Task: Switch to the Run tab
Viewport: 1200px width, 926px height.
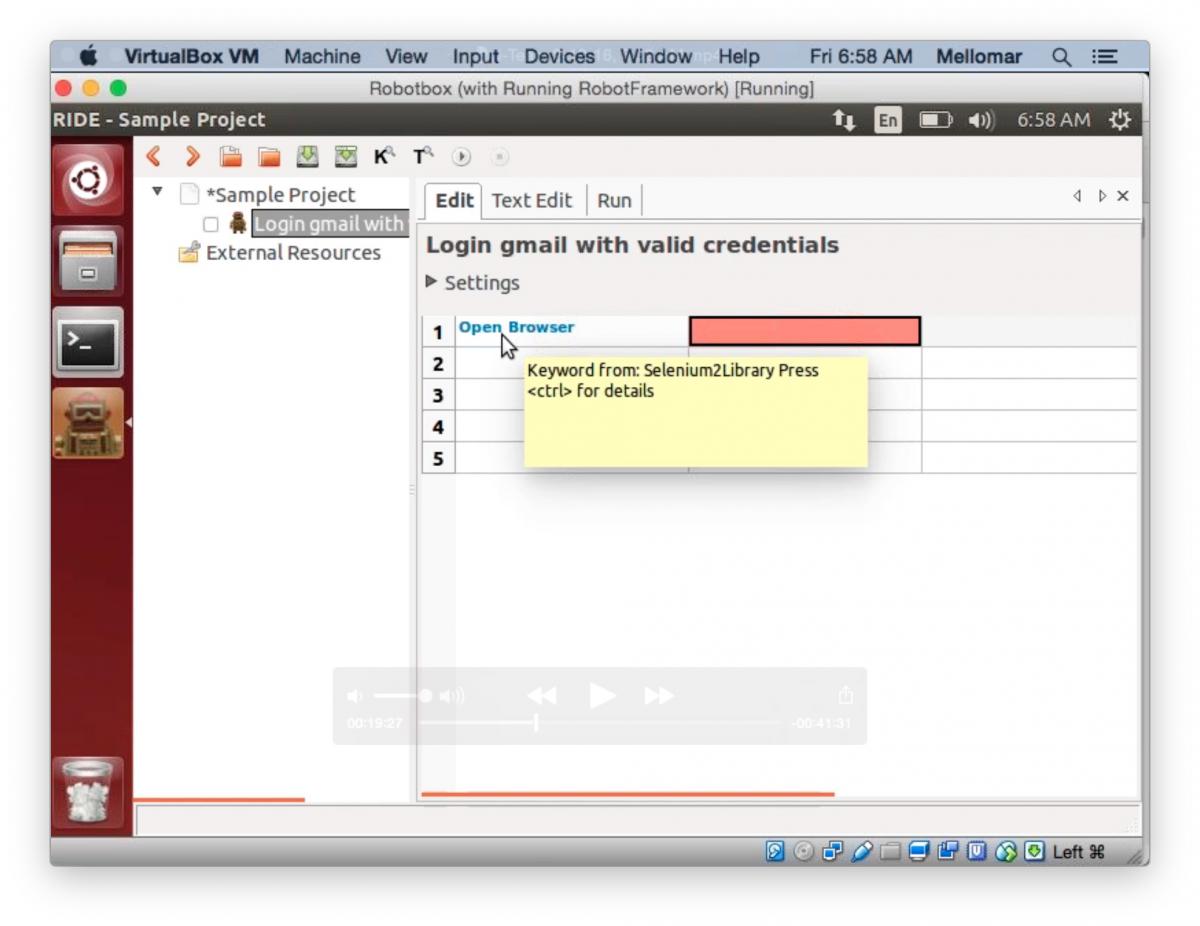Action: (x=614, y=200)
